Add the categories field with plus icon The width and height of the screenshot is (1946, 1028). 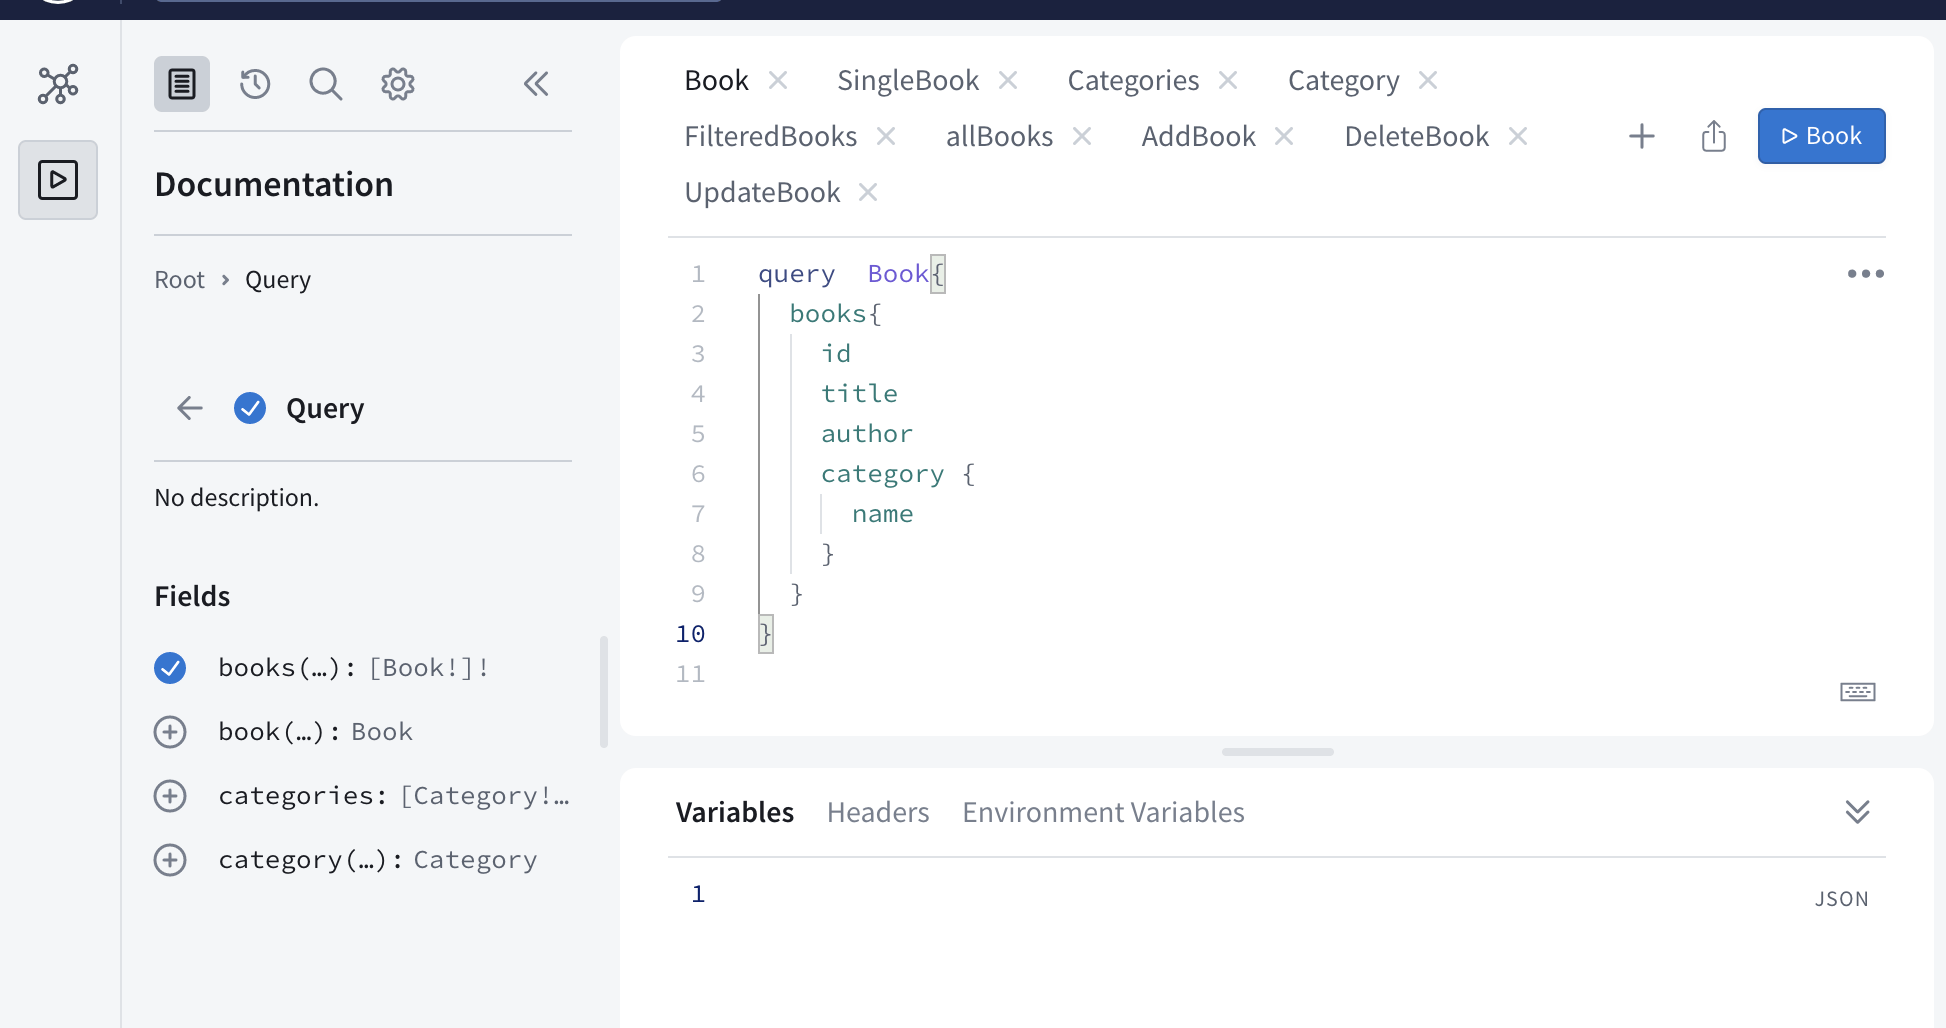point(170,796)
